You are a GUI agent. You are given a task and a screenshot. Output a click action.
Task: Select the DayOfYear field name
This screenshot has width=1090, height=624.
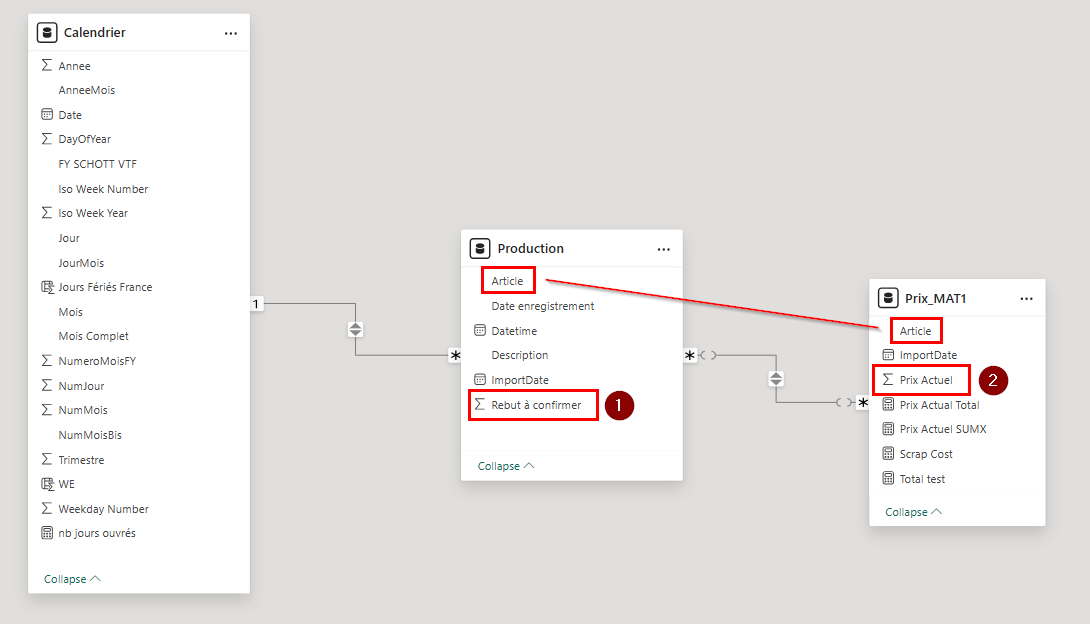pos(84,139)
